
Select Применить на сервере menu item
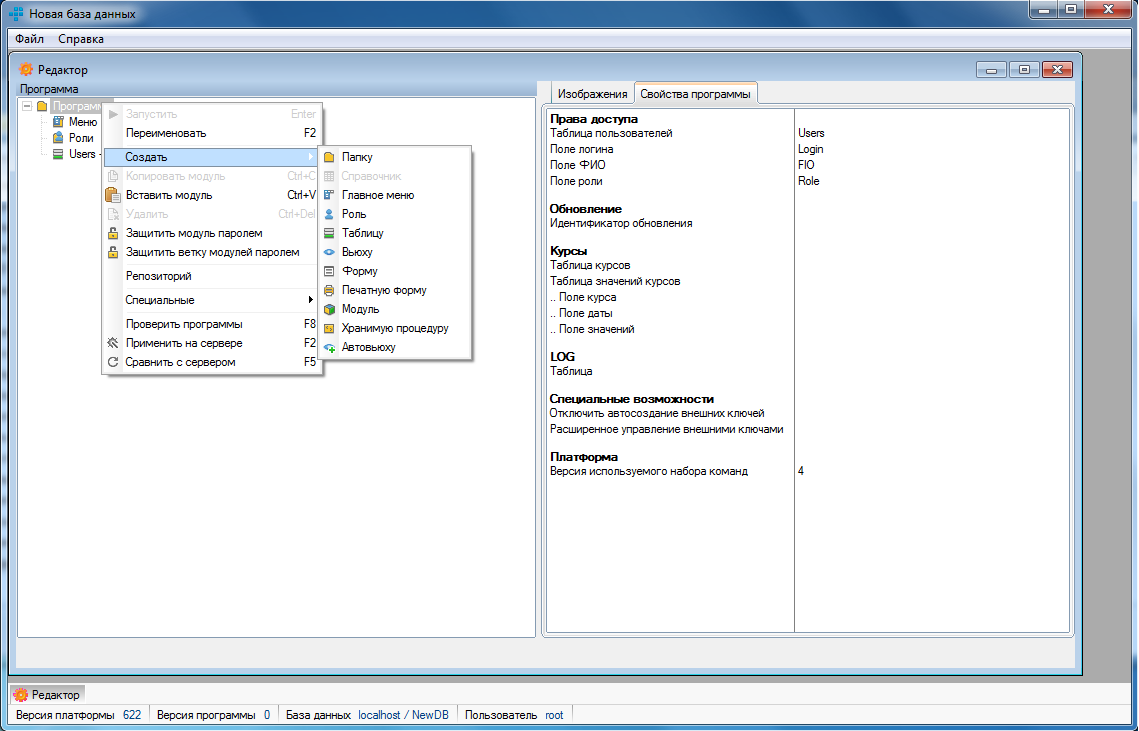[184, 343]
